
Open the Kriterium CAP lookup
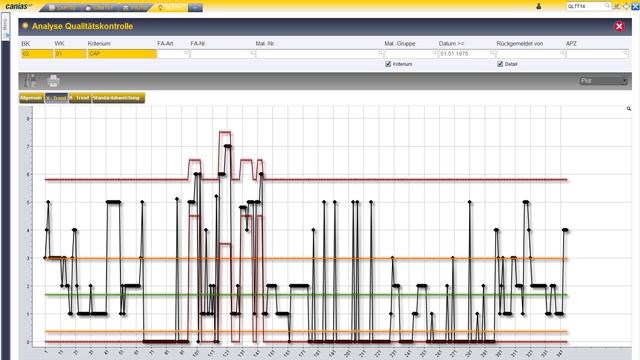[153, 53]
